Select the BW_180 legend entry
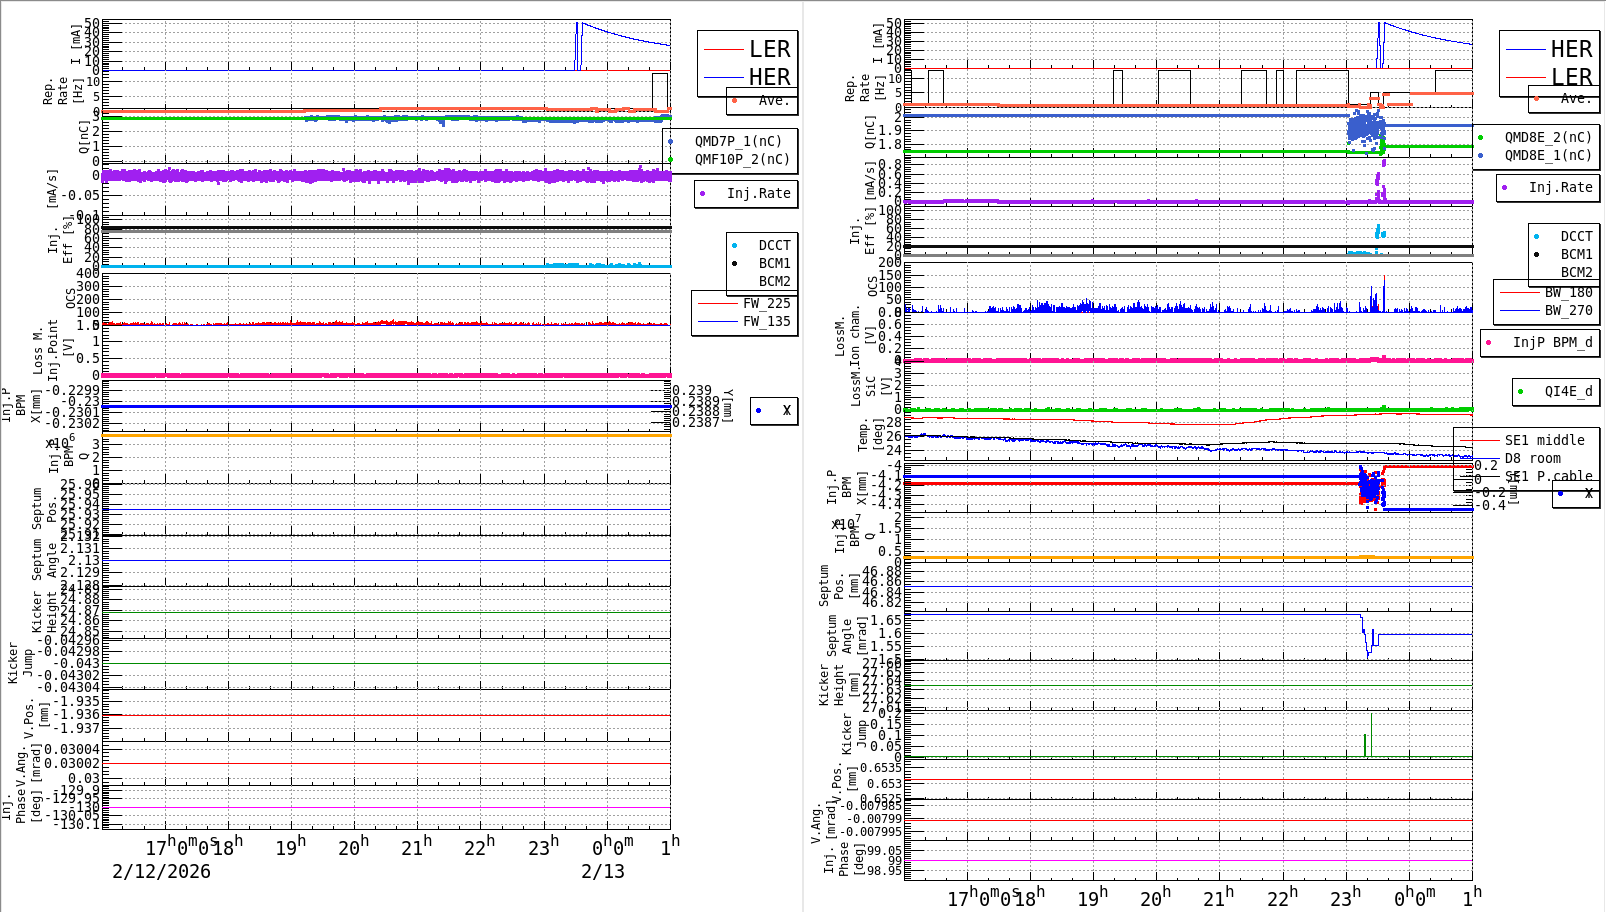1606x912 pixels. pos(1568,292)
